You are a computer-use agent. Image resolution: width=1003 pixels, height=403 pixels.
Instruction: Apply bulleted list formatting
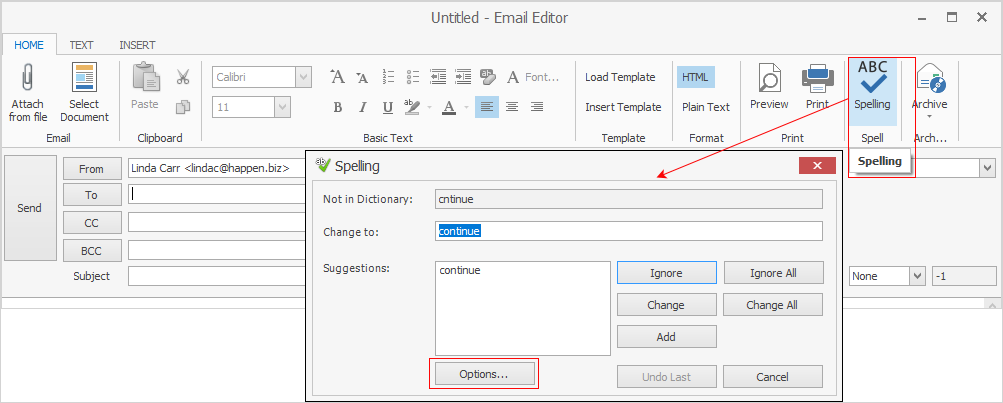coord(413,77)
